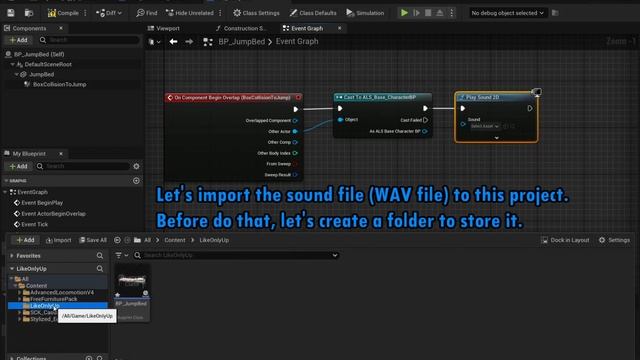Screen dimensions: 640x360
Task: Click the Find button in toolbar
Action: pyautogui.click(x=147, y=13)
